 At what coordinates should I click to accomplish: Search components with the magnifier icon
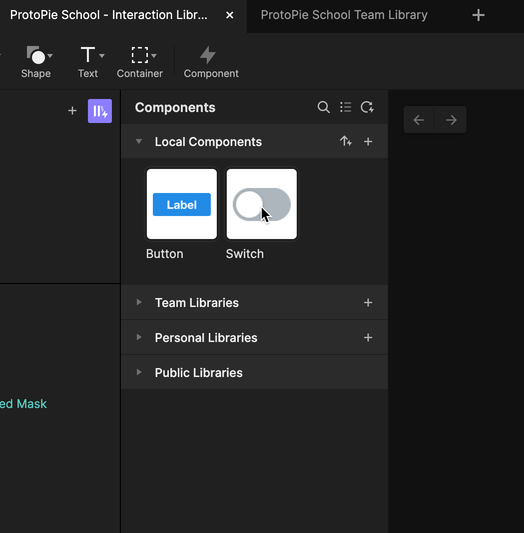click(323, 107)
